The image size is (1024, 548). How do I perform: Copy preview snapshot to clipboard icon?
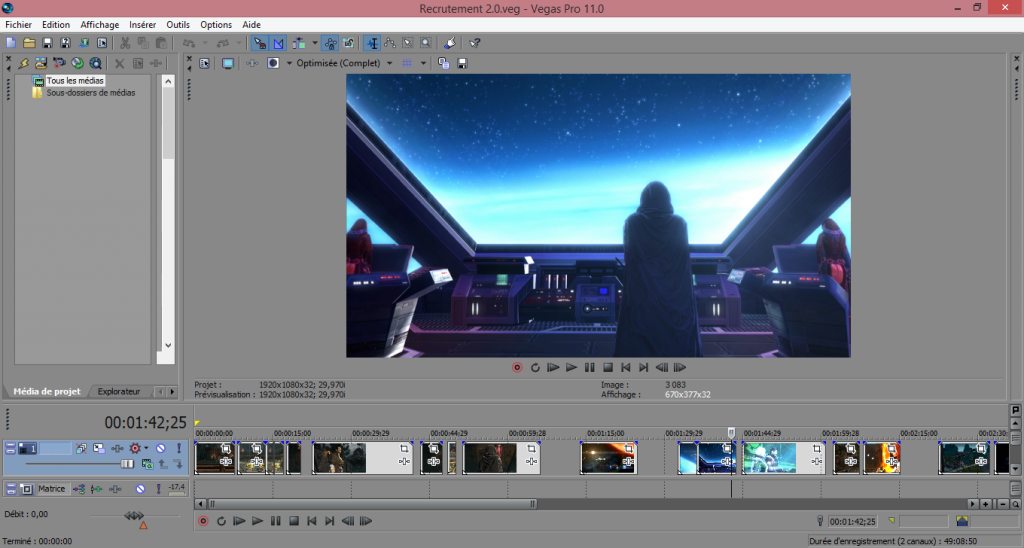[x=443, y=63]
